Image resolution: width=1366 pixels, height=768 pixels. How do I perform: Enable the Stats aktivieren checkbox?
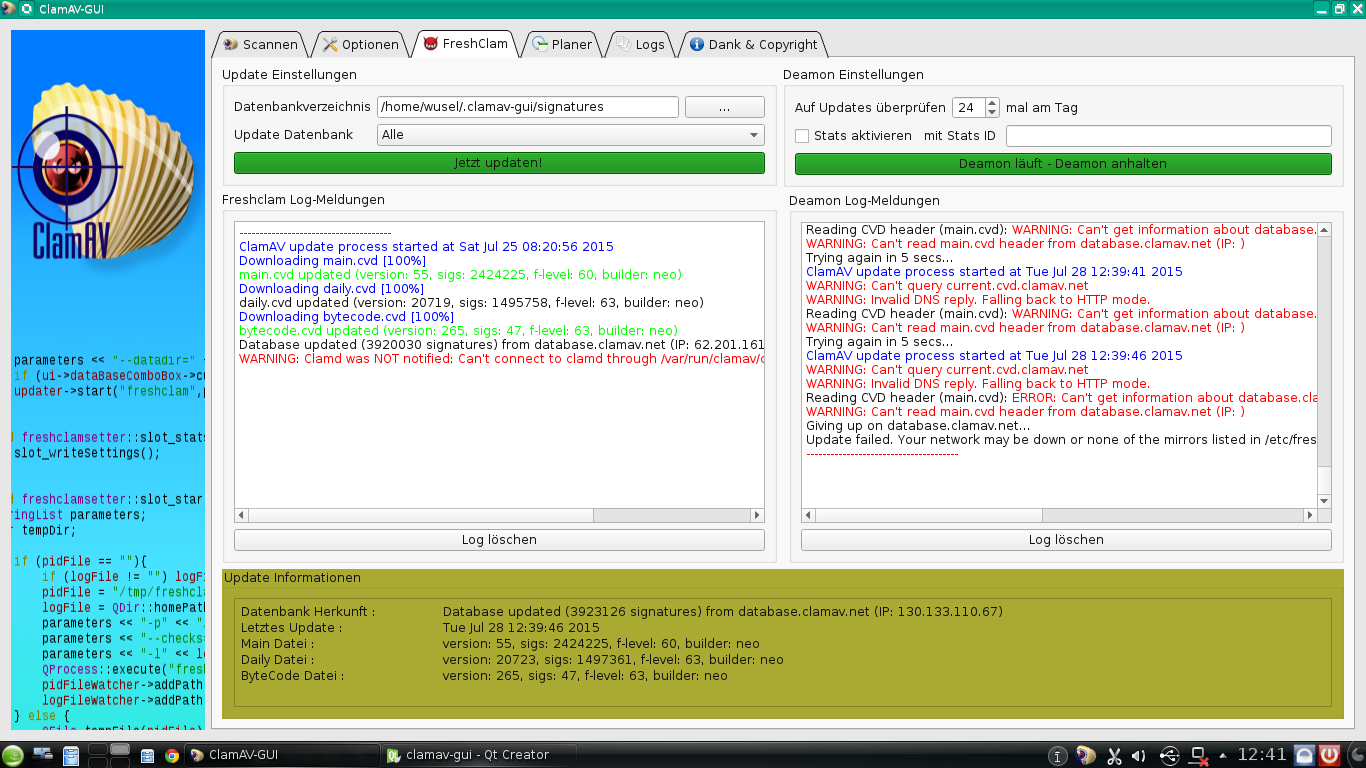(801, 136)
